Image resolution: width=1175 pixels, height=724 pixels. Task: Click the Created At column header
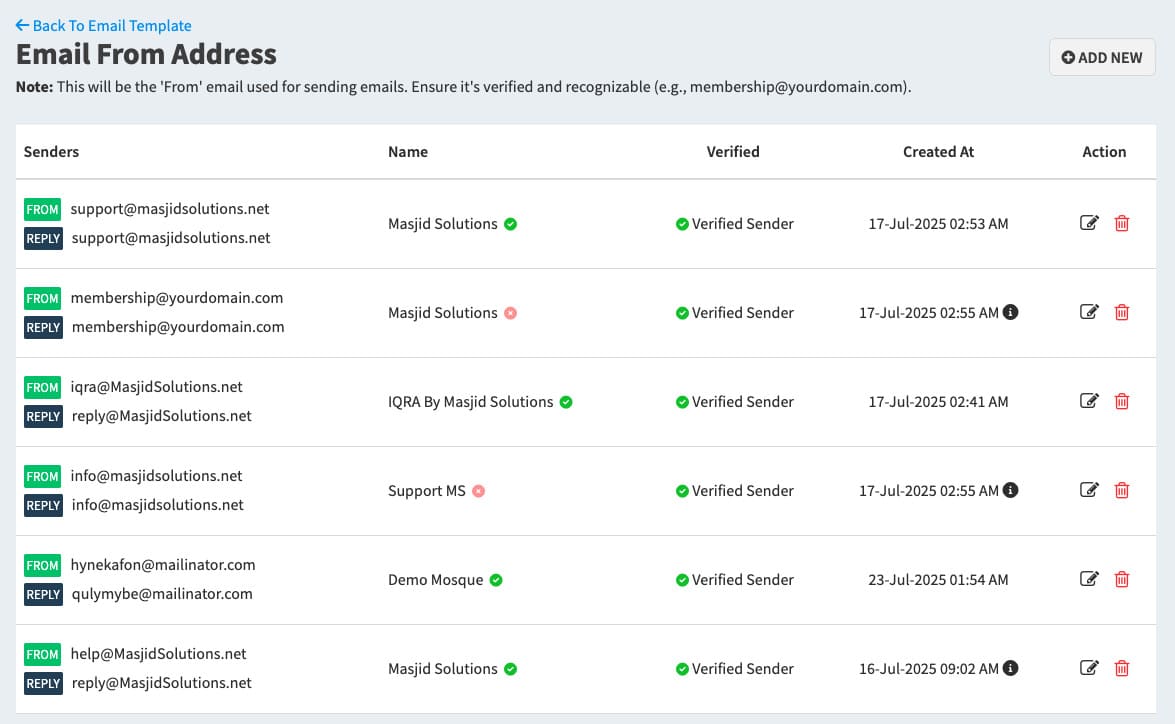[938, 151]
